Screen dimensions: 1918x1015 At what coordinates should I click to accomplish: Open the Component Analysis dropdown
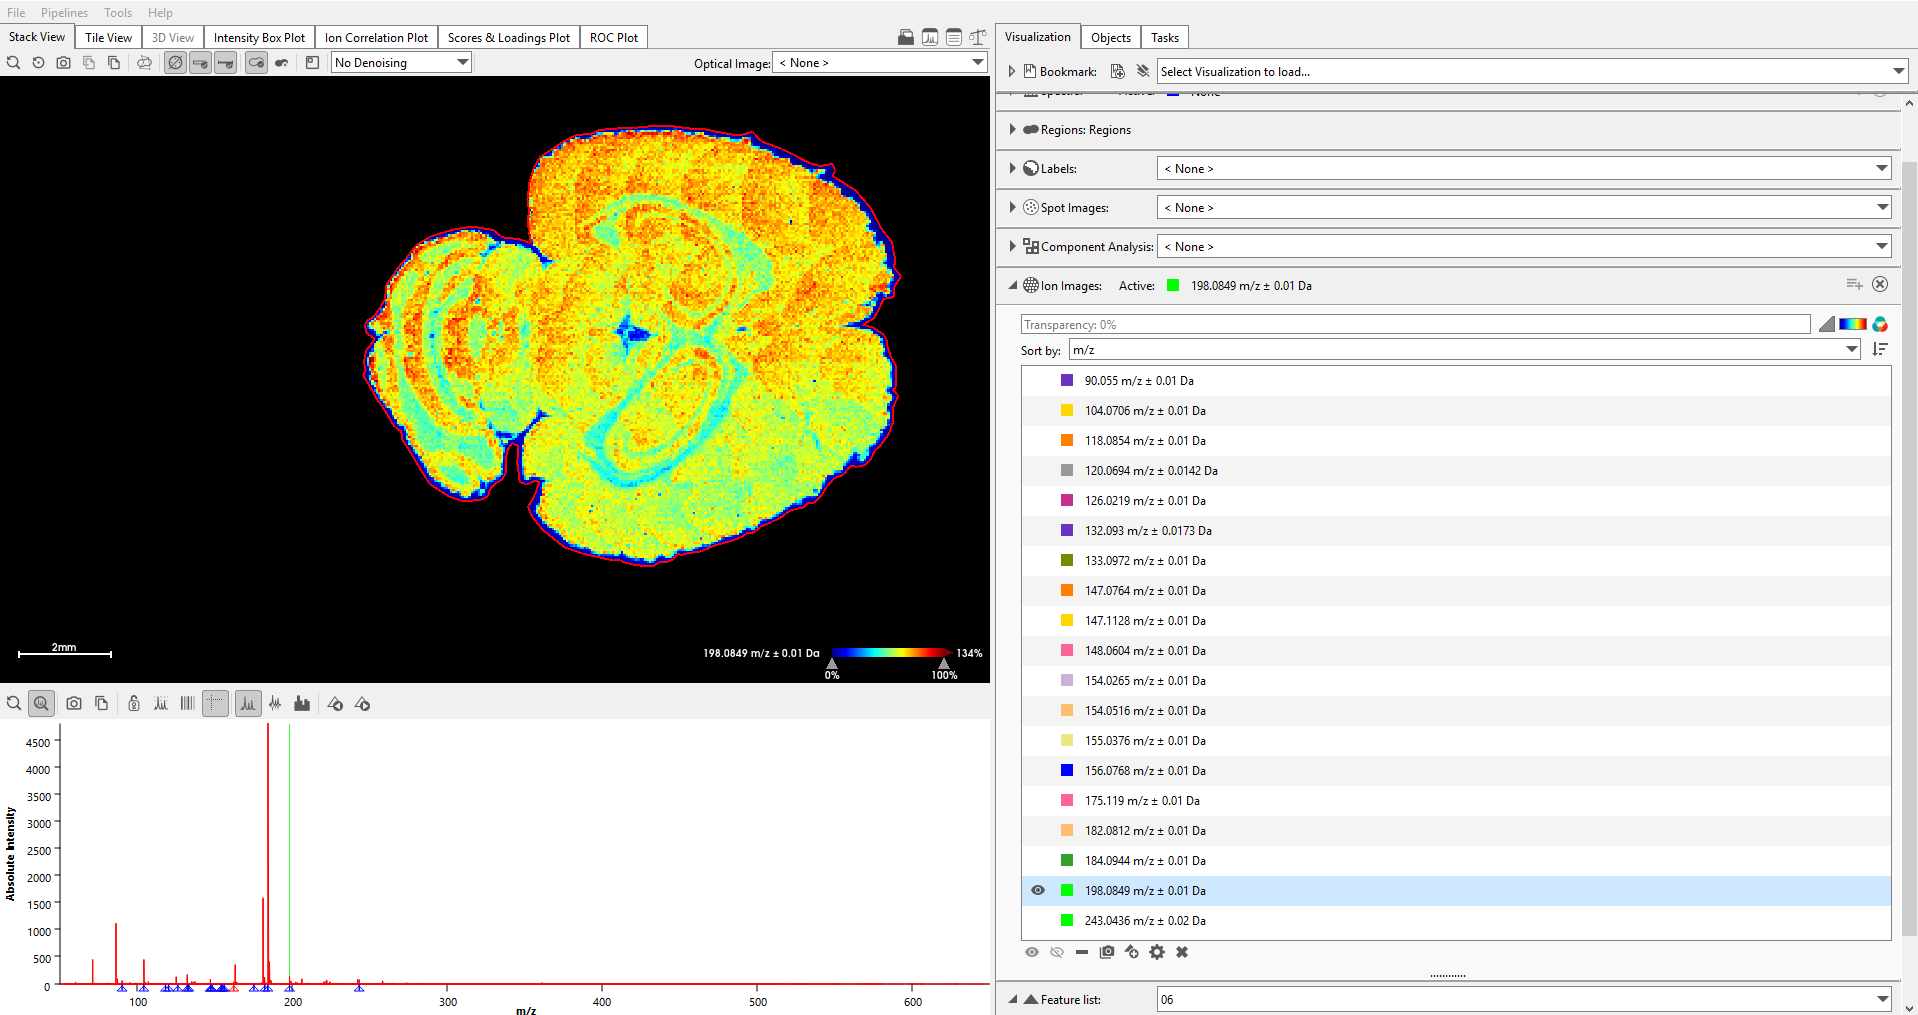tap(1524, 247)
